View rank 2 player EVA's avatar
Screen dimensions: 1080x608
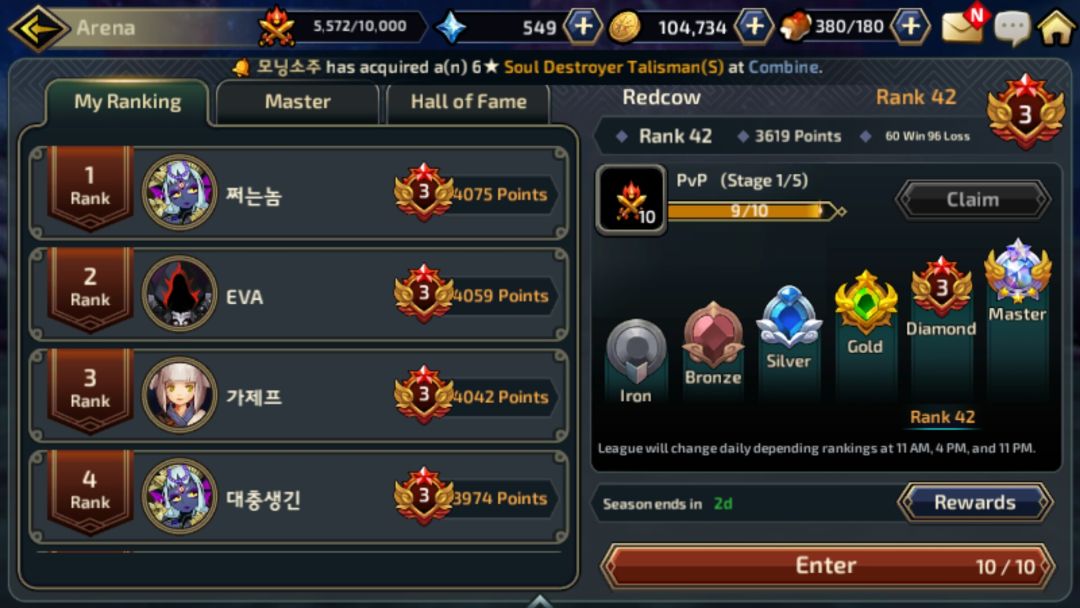[x=179, y=294]
